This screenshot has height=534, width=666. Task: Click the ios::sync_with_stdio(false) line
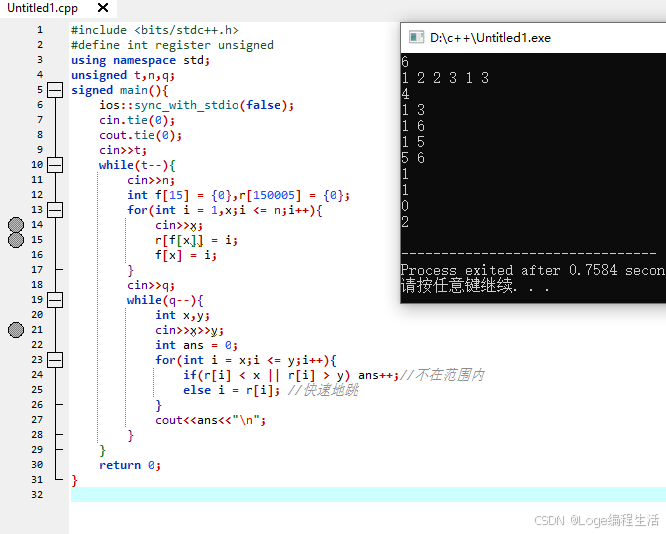(196, 105)
